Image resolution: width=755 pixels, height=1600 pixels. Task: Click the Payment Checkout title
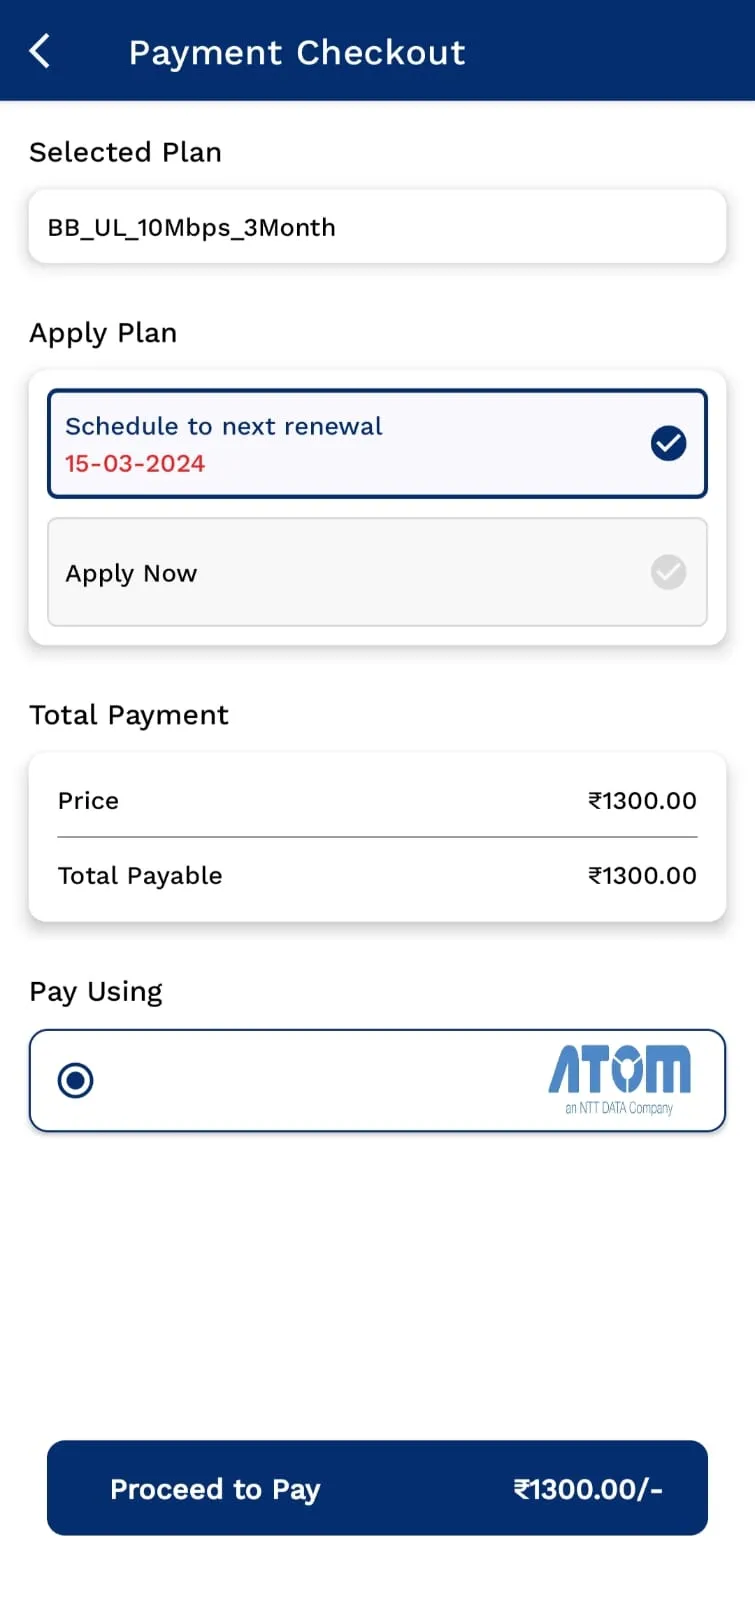[297, 52]
